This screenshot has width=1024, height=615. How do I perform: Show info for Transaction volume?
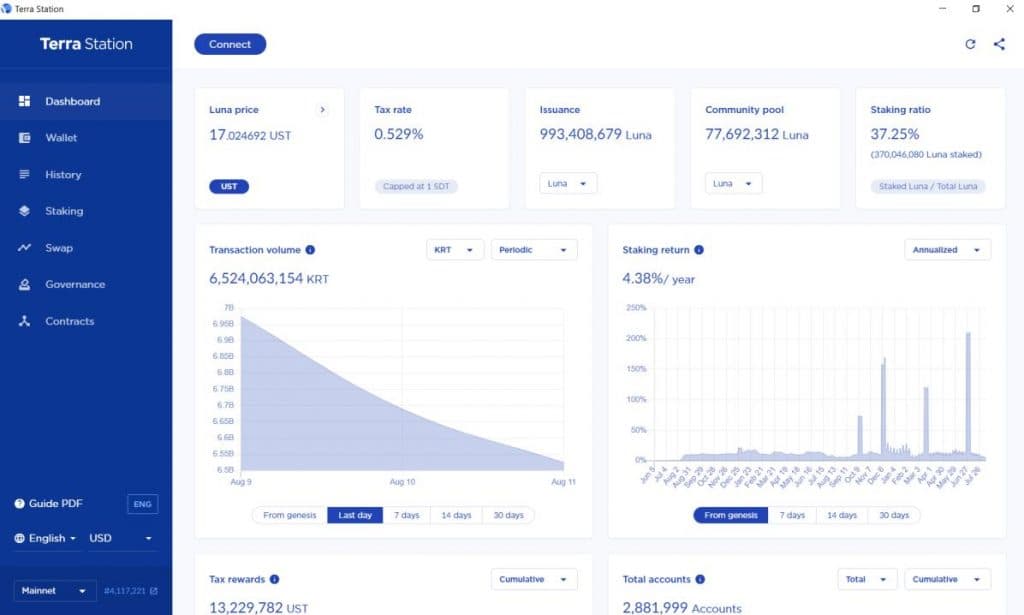[310, 249]
